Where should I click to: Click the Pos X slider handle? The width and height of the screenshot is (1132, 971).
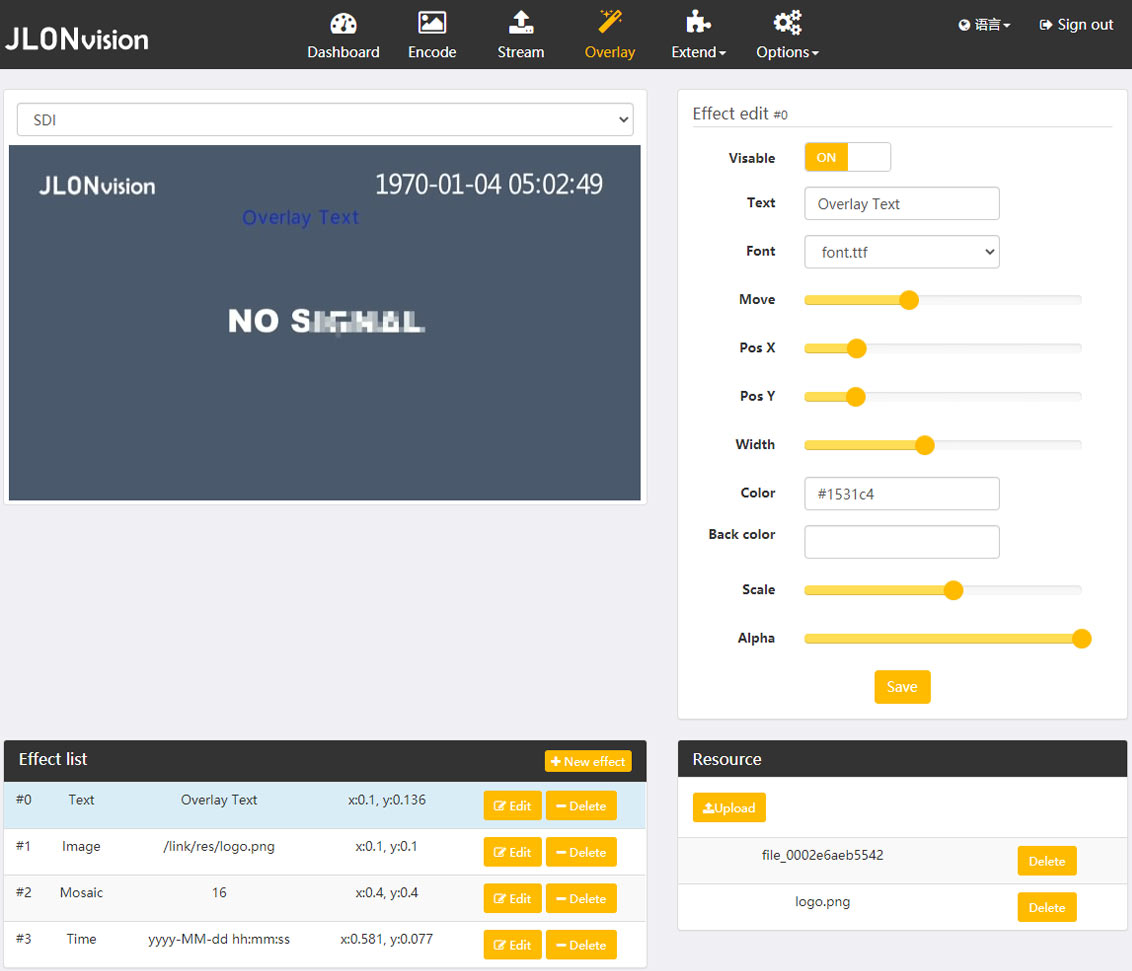[856, 348]
